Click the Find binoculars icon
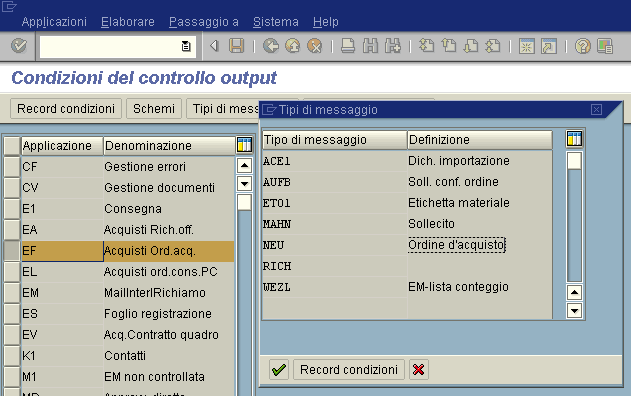Screen dimensions: 631x396 [x=370, y=46]
